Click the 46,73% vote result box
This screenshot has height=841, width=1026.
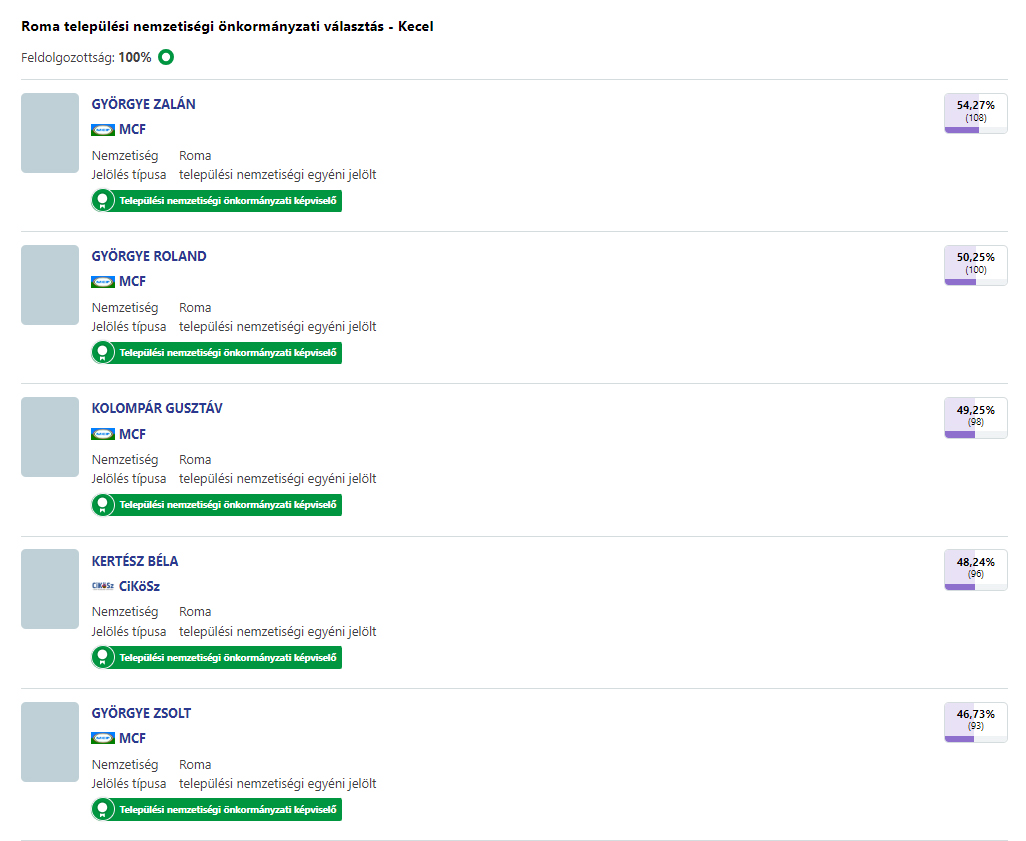[x=975, y=722]
